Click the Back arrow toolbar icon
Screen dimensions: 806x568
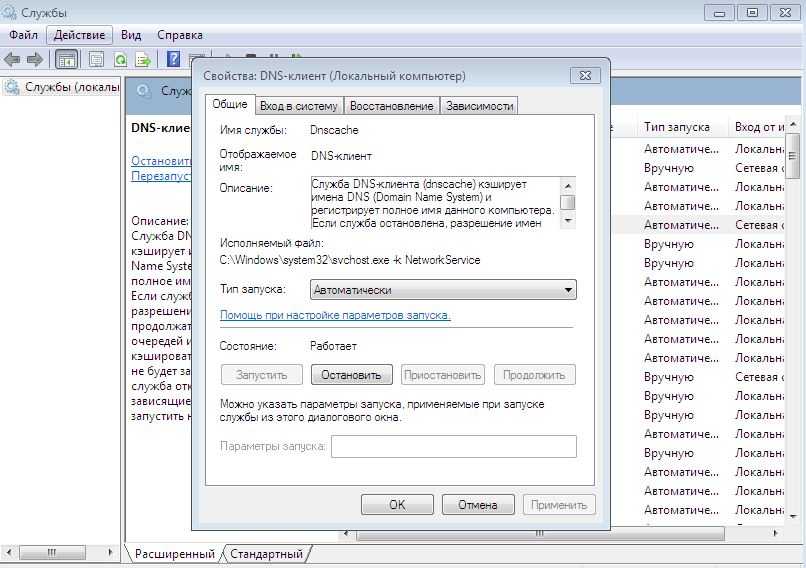click(x=13, y=60)
